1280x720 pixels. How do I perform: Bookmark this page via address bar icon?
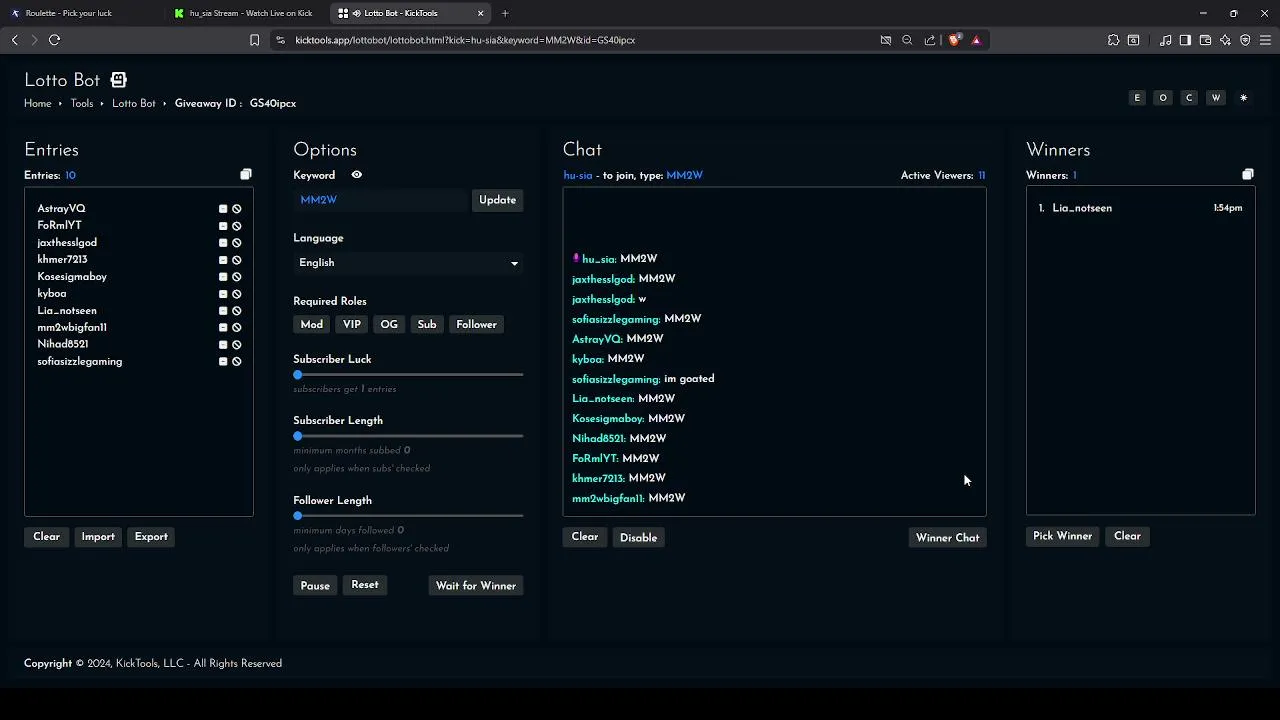tap(254, 40)
